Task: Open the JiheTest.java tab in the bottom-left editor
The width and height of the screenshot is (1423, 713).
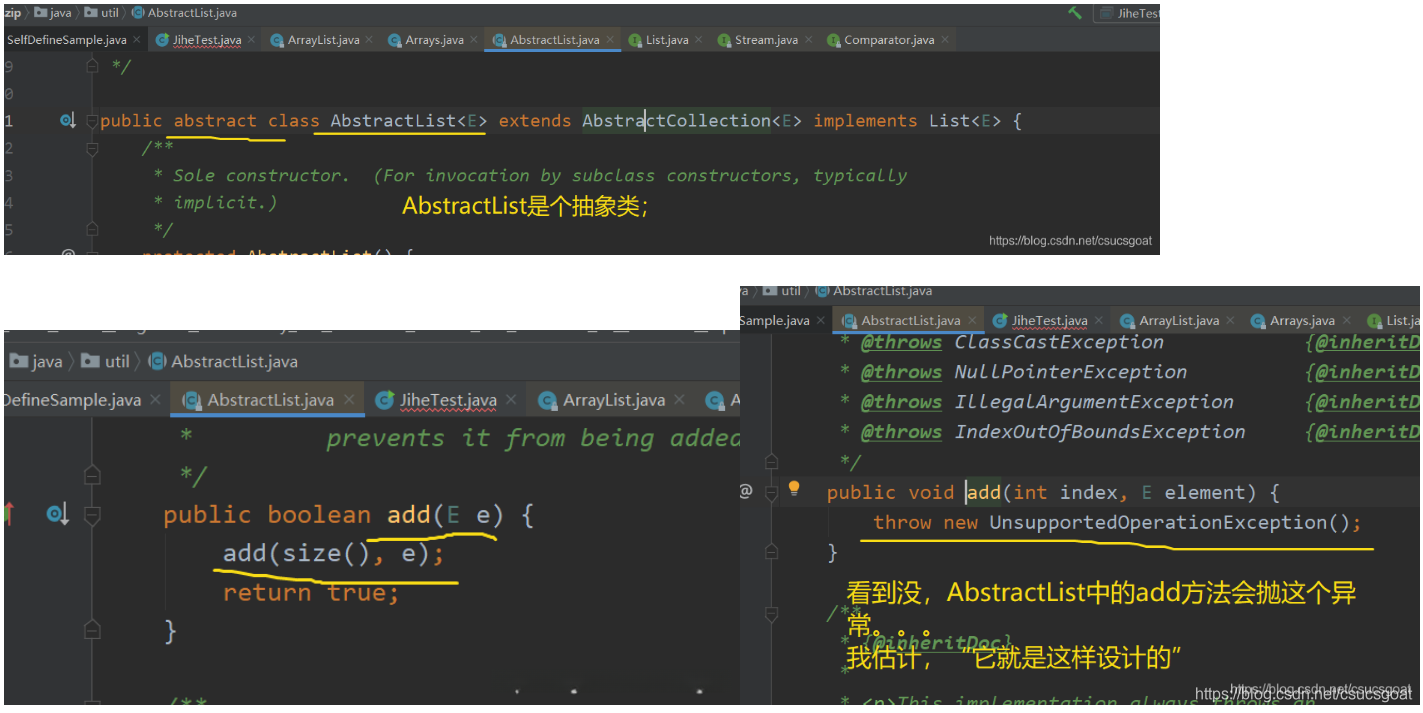Action: pos(447,400)
